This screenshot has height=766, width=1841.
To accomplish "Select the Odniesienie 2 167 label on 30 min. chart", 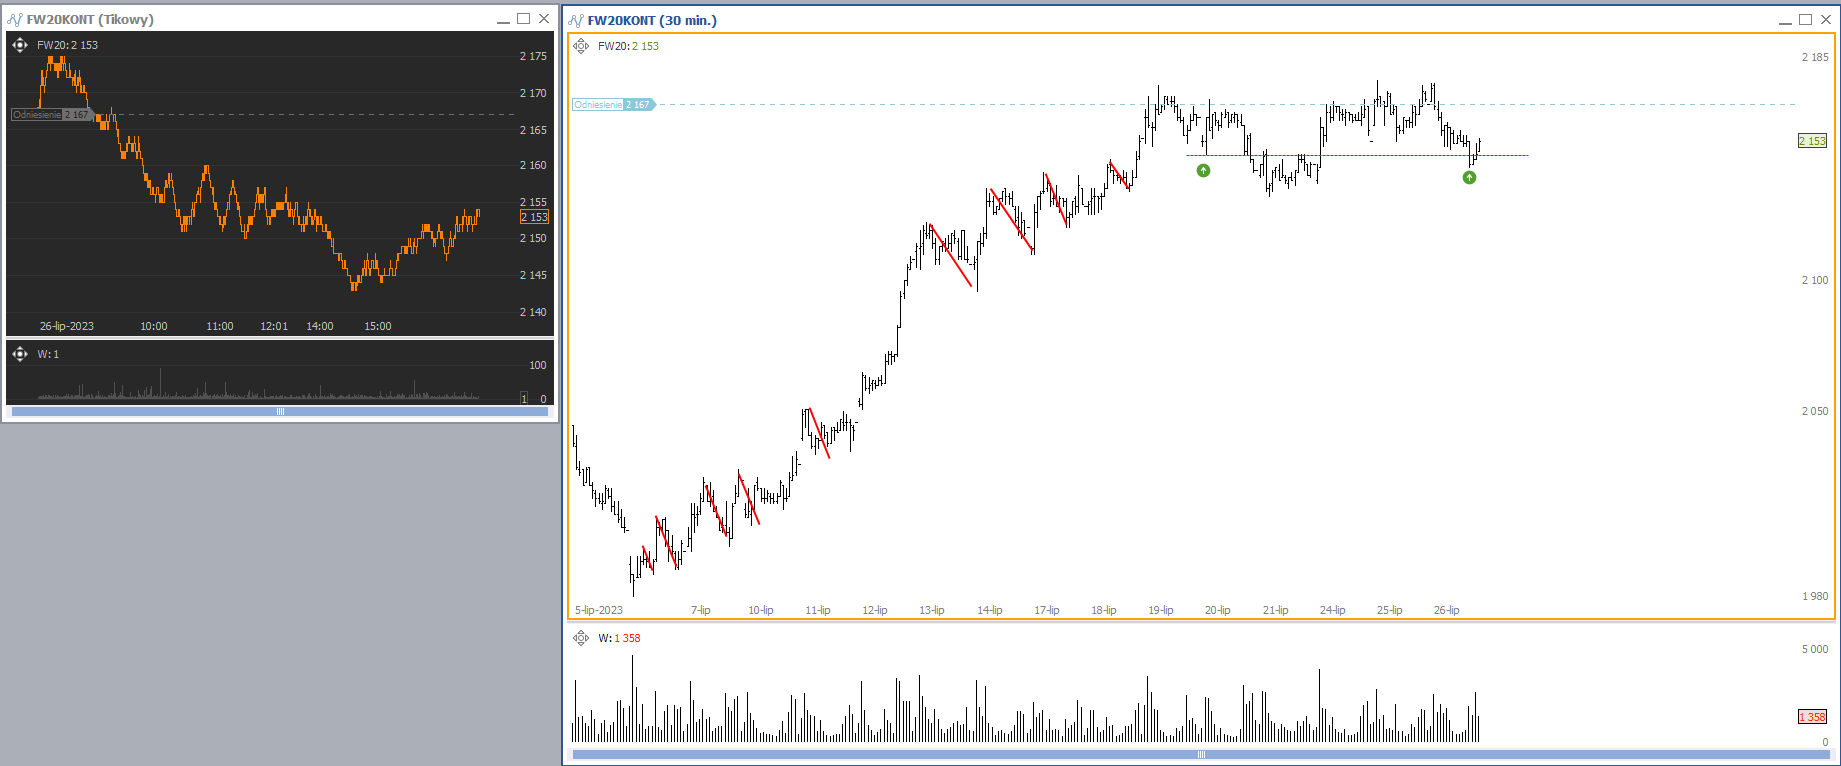I will point(613,104).
